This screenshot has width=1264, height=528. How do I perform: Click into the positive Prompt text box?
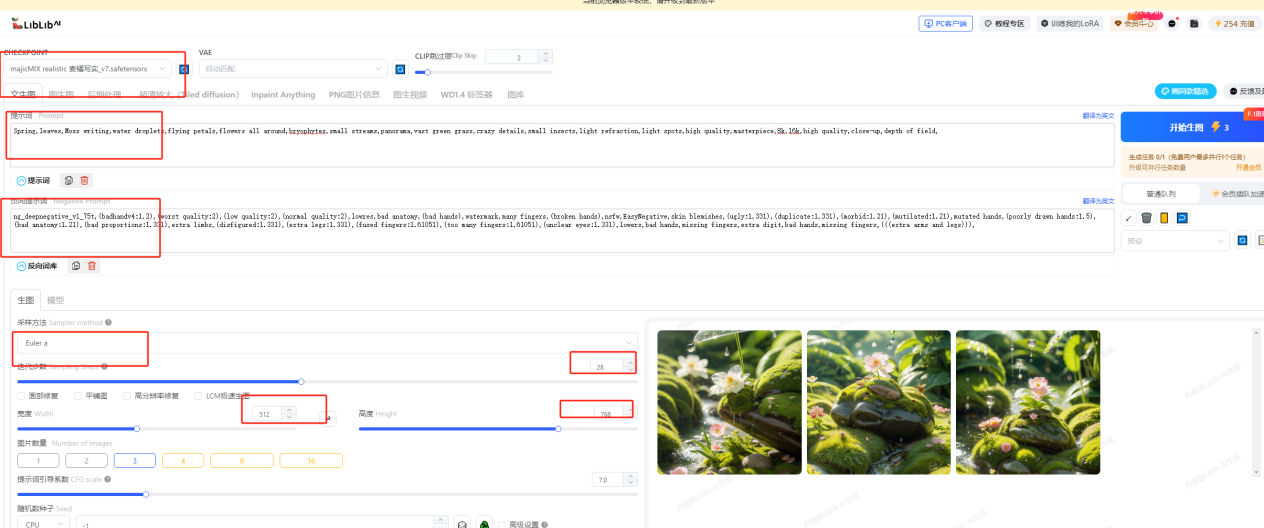[562, 144]
